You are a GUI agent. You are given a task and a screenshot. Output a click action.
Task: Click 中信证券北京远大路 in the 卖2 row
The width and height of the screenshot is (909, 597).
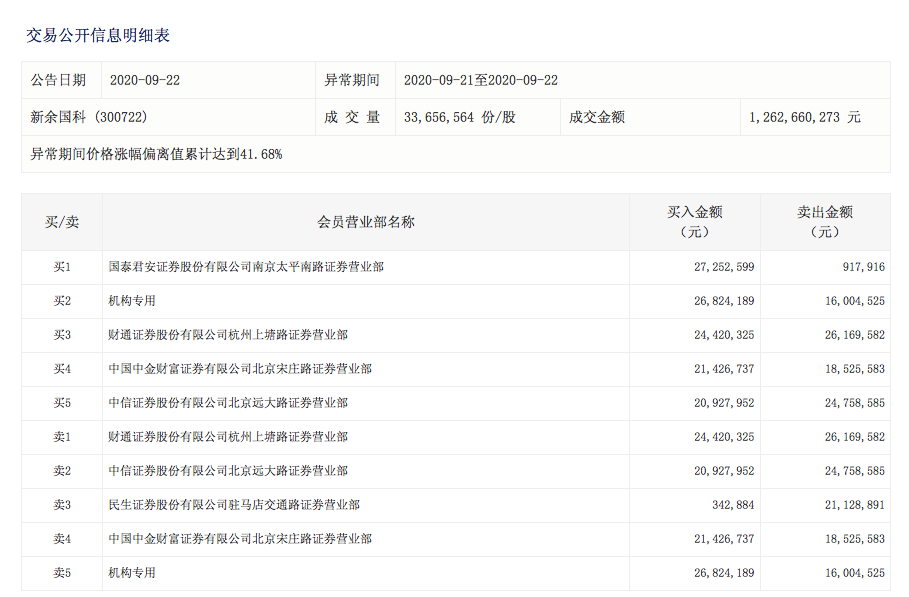[x=228, y=471]
